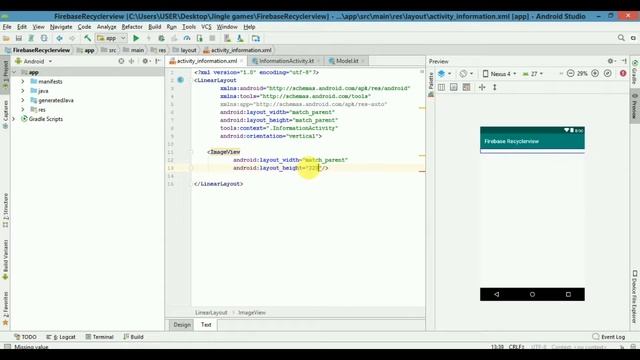Click the pan preview cross-arrows icon
Viewport: 640px width, 360px height.
[482, 87]
